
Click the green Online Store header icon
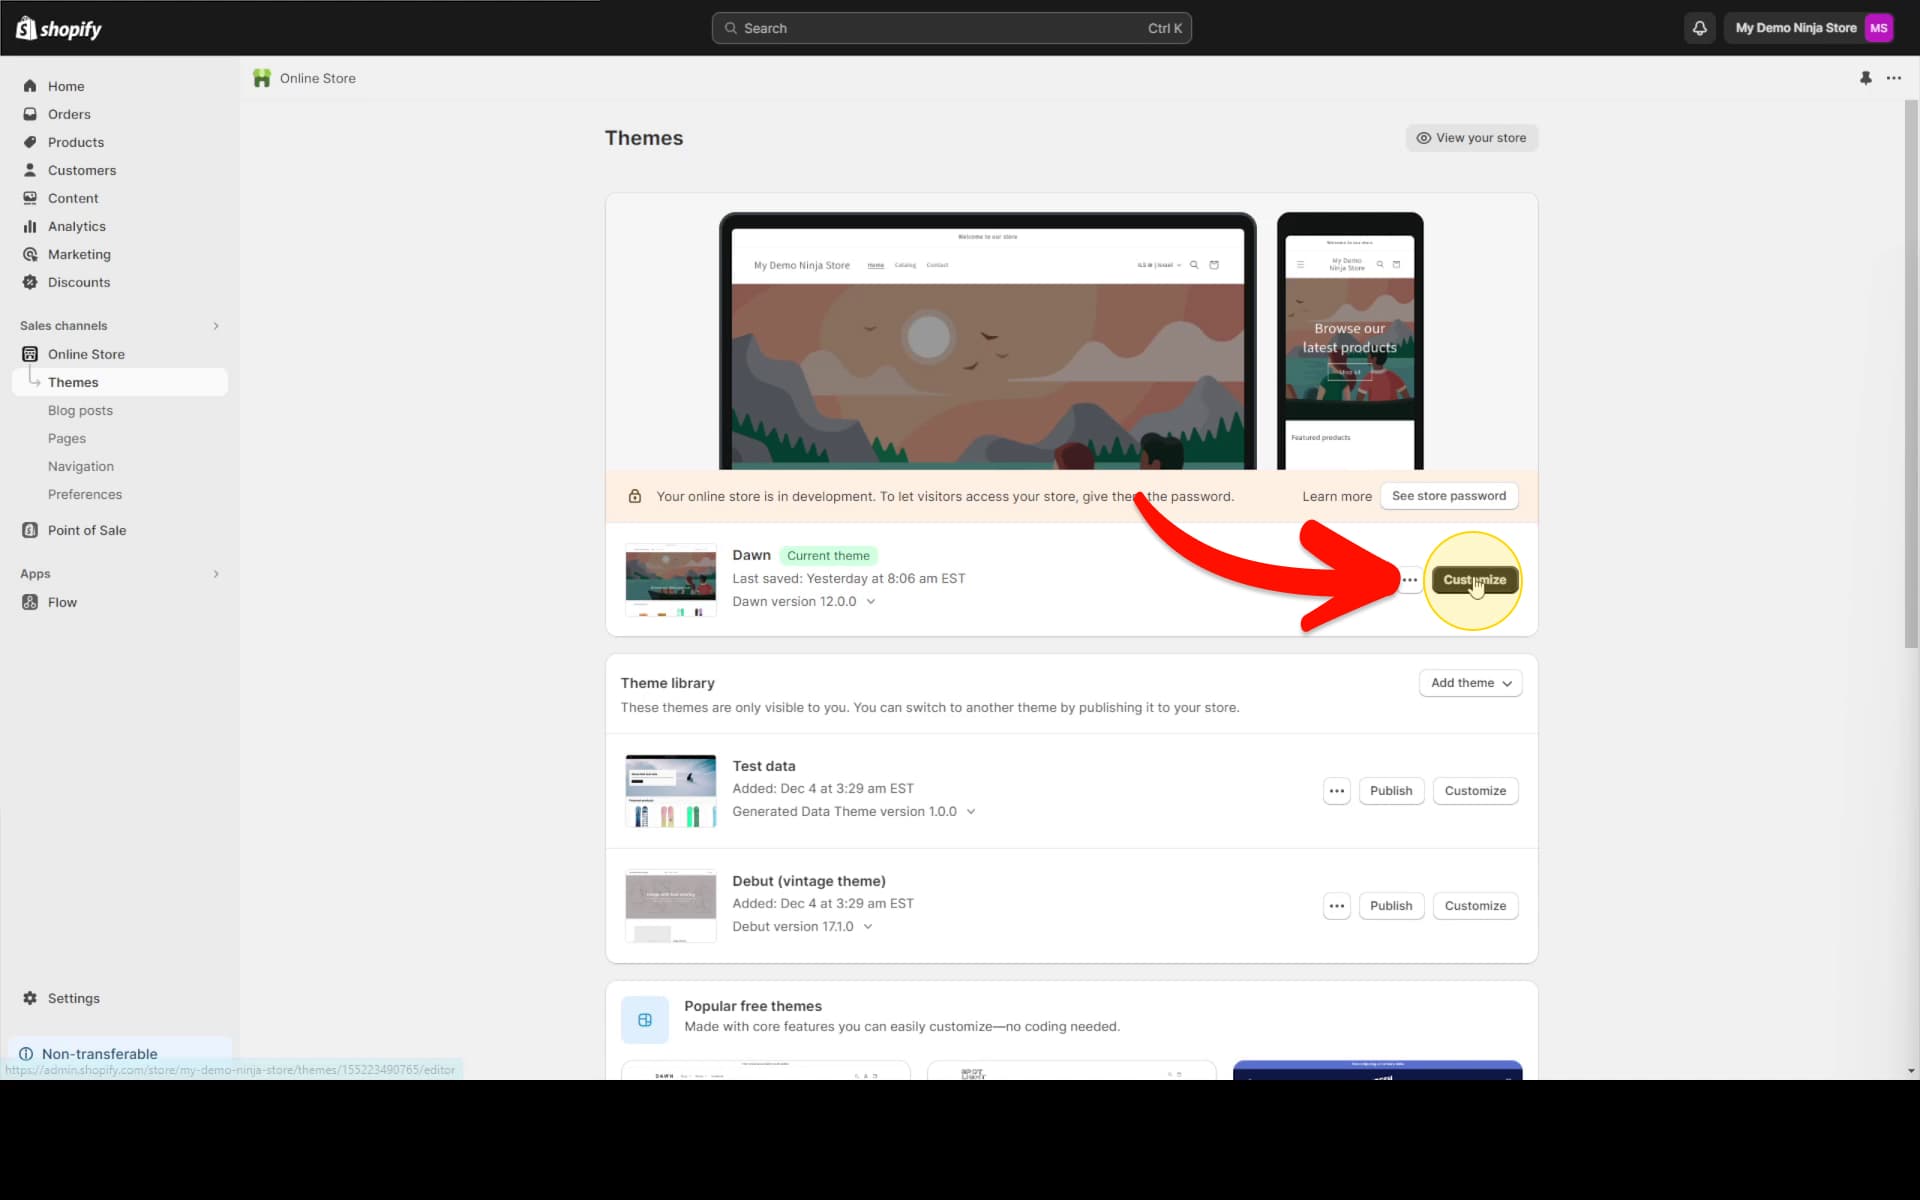[262, 78]
